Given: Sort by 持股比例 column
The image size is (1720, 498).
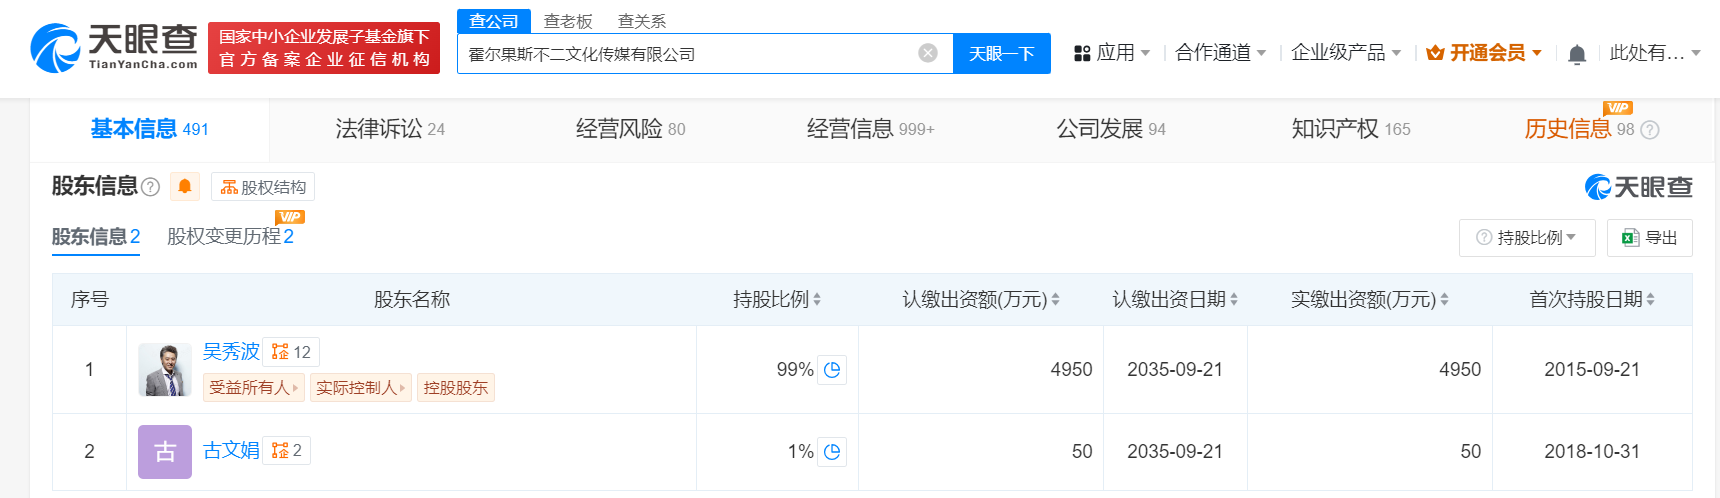Looking at the screenshot, I should pyautogui.click(x=817, y=300).
